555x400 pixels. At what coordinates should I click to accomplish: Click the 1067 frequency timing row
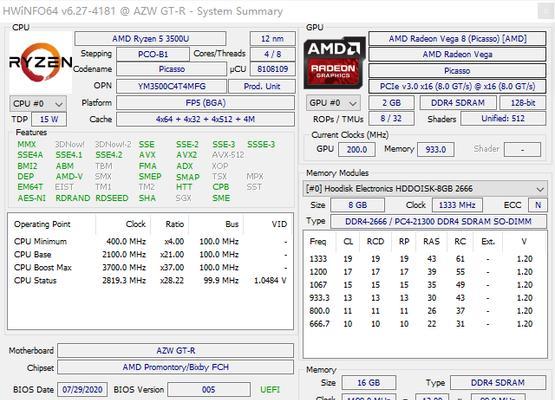click(425, 285)
